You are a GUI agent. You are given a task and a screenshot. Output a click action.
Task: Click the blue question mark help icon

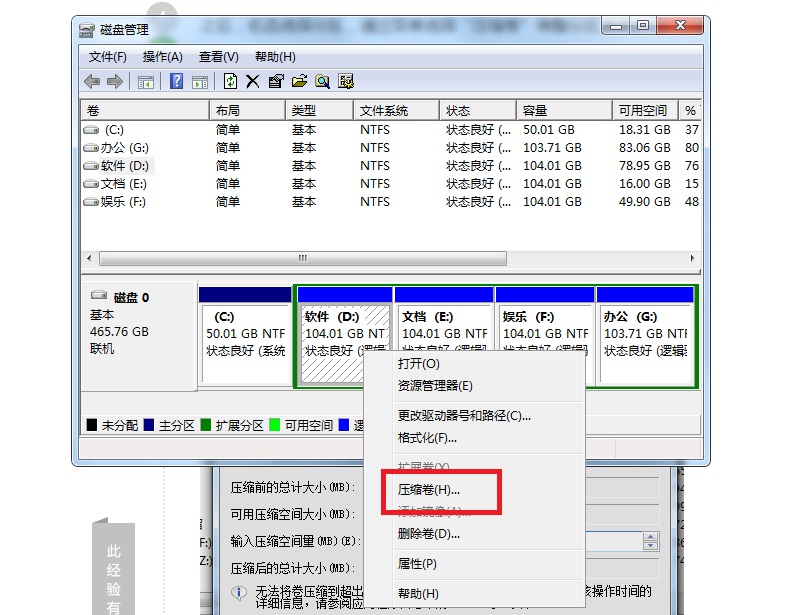(x=179, y=81)
